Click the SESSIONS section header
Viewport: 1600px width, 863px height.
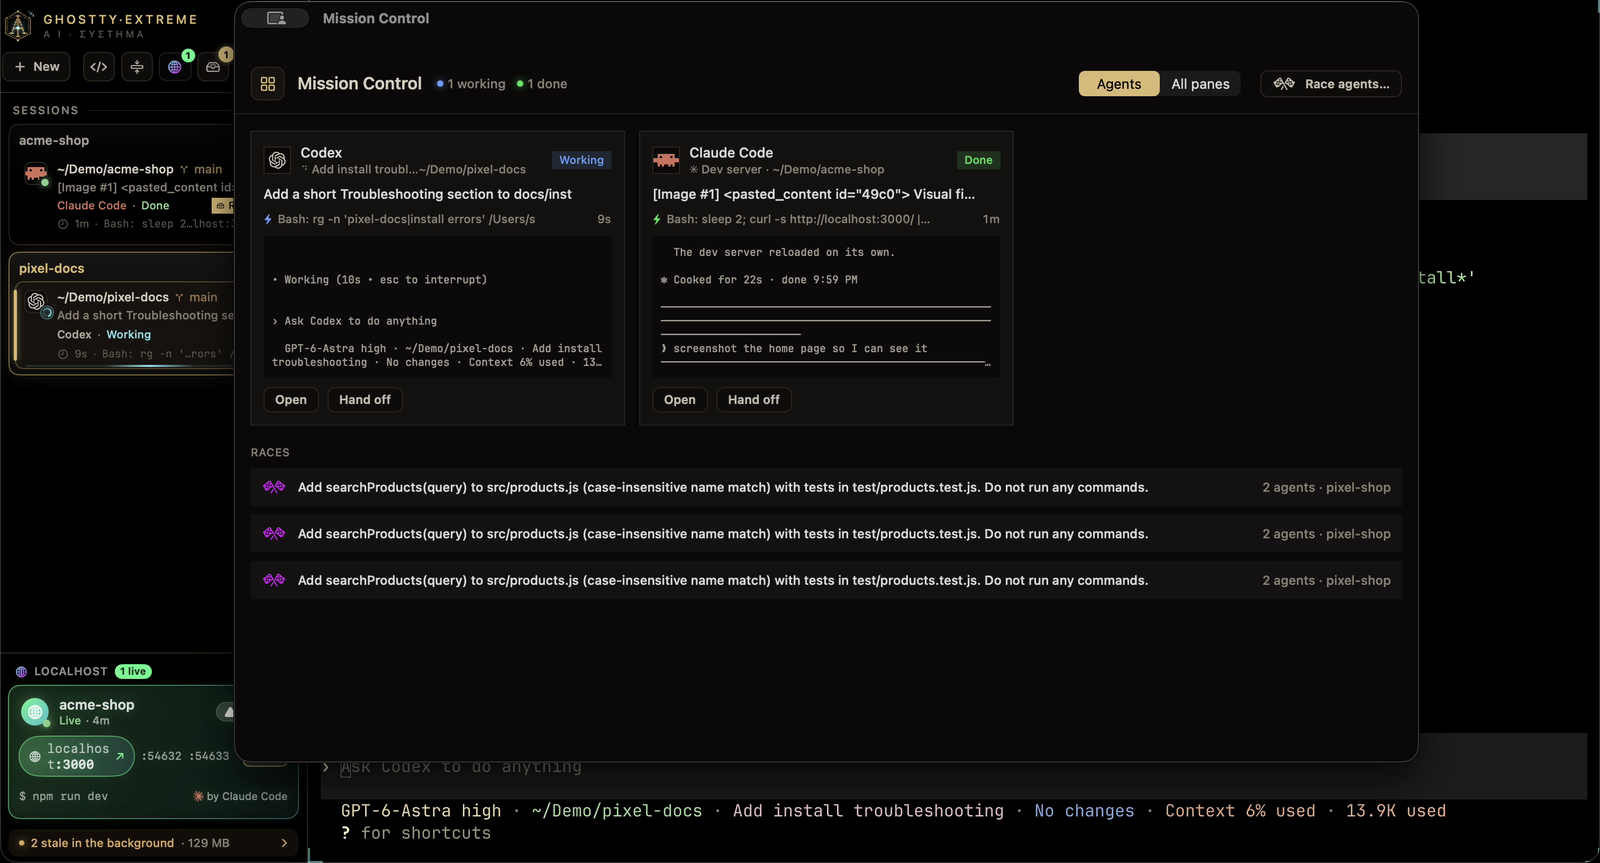click(45, 111)
